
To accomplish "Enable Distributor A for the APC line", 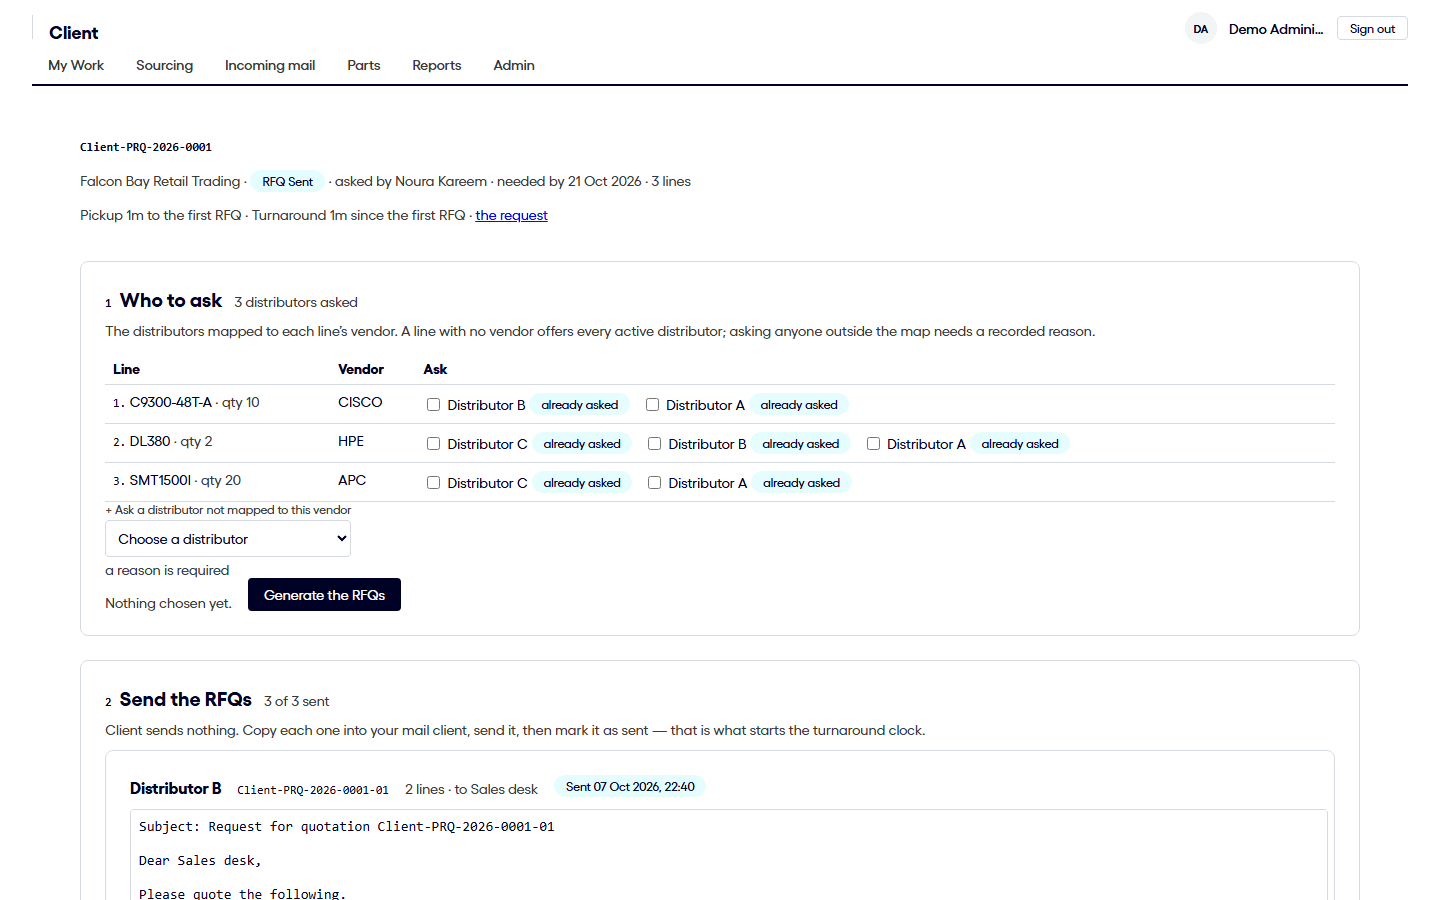I will (655, 483).
